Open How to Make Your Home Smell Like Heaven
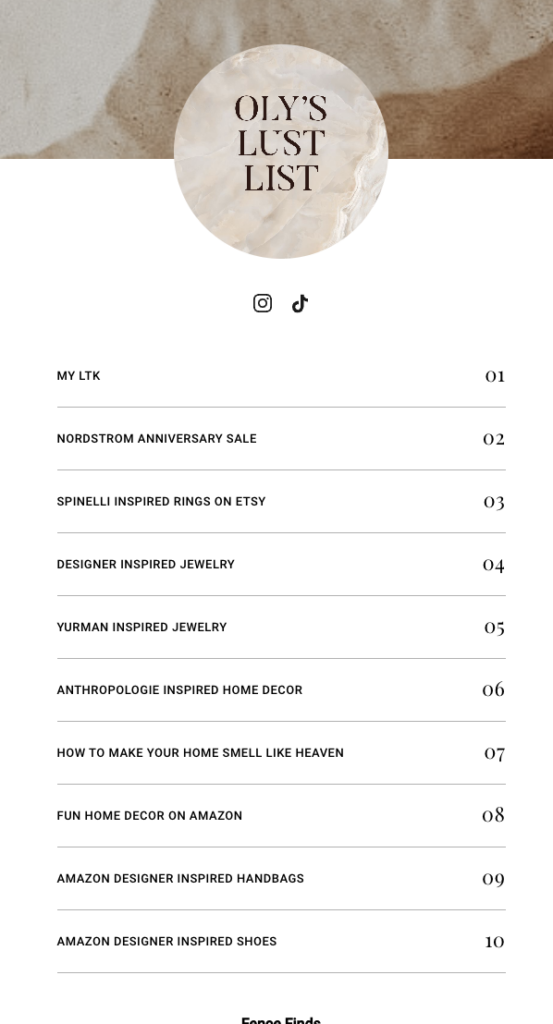Image resolution: width=553 pixels, height=1024 pixels. pyautogui.click(x=281, y=753)
